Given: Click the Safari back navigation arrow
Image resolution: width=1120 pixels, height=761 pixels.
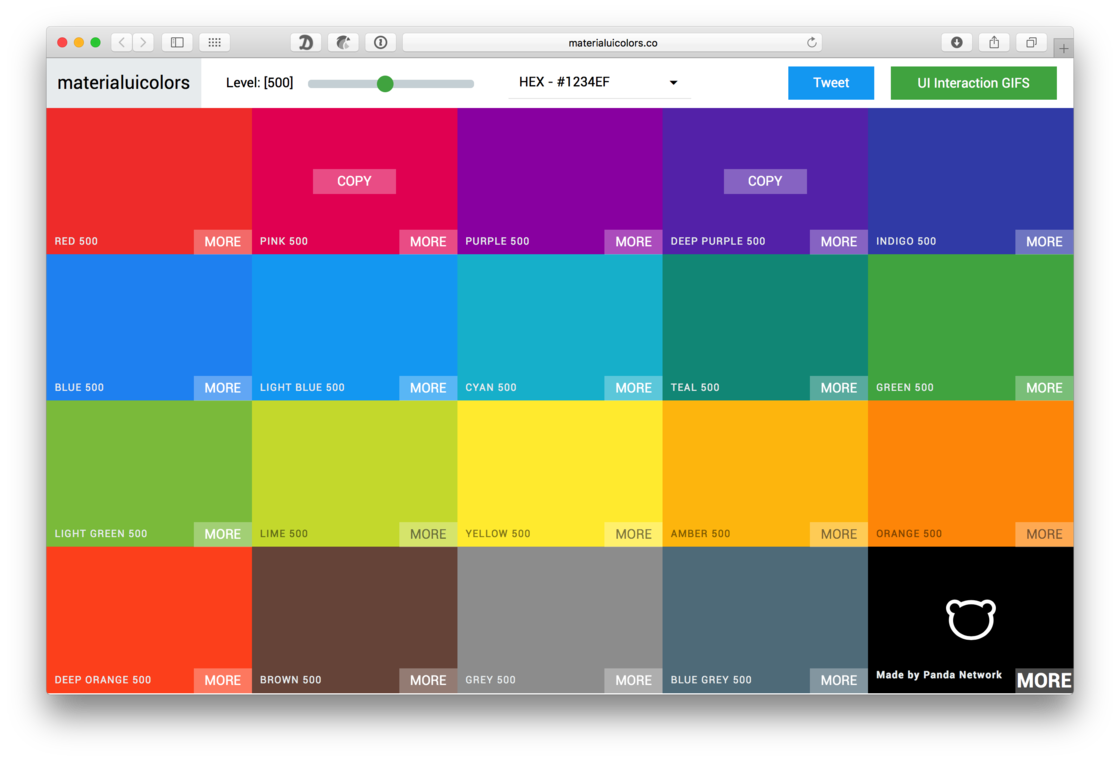Looking at the screenshot, I should pos(121,42).
